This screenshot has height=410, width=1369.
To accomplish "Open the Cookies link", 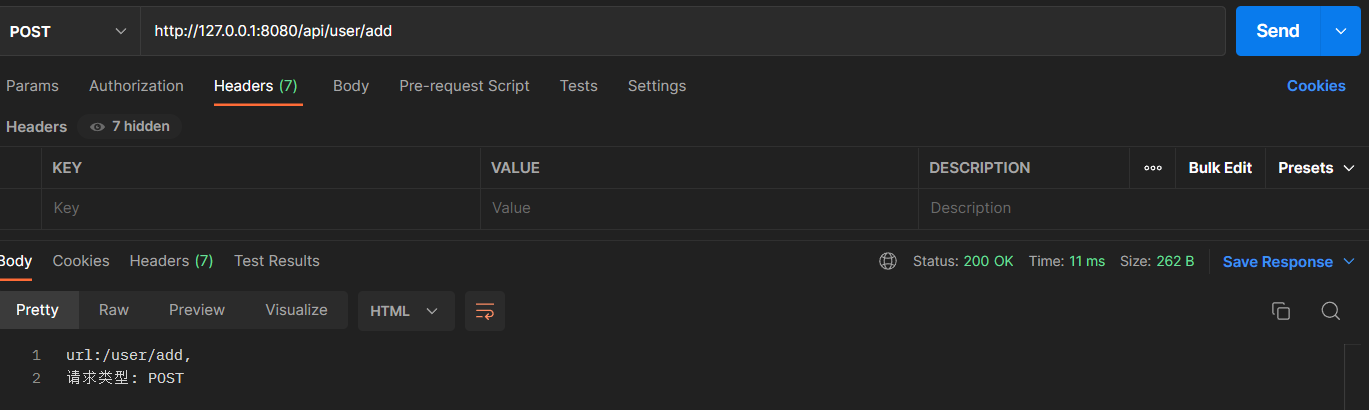I will (x=1315, y=86).
